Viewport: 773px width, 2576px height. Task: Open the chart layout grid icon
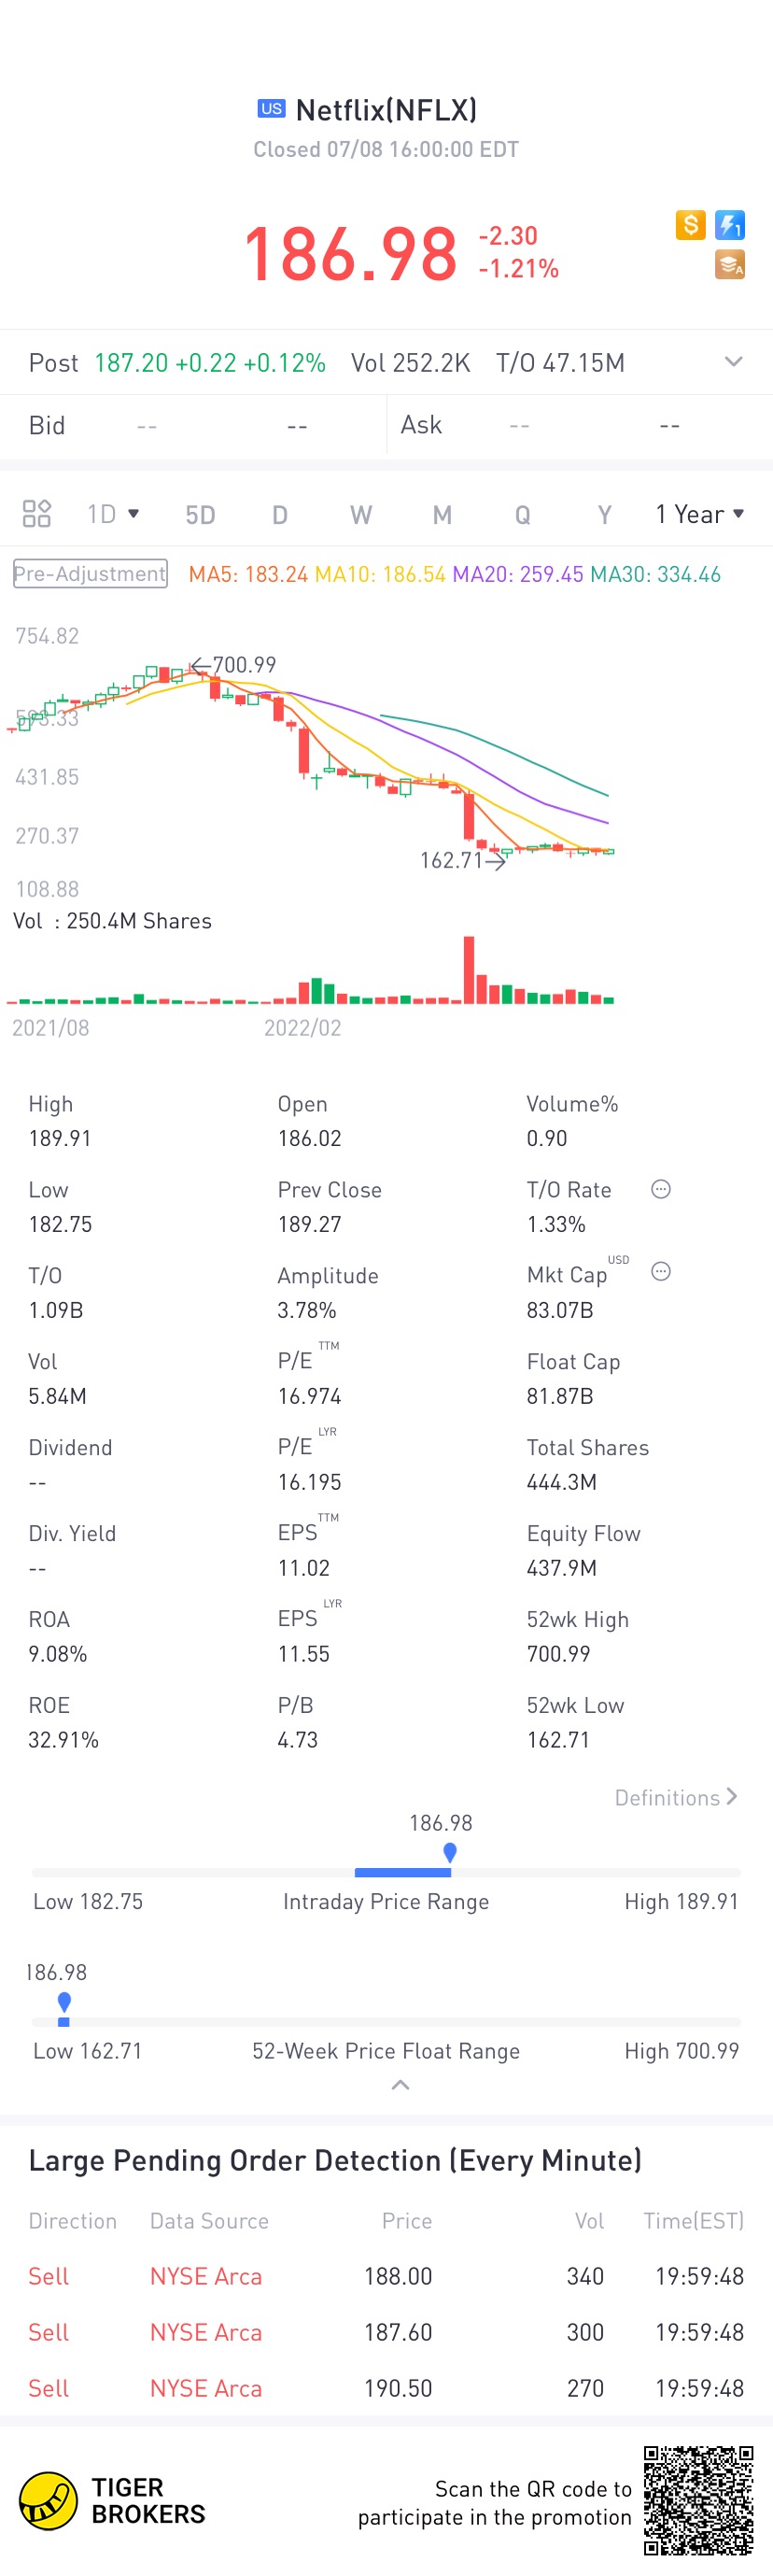(37, 514)
